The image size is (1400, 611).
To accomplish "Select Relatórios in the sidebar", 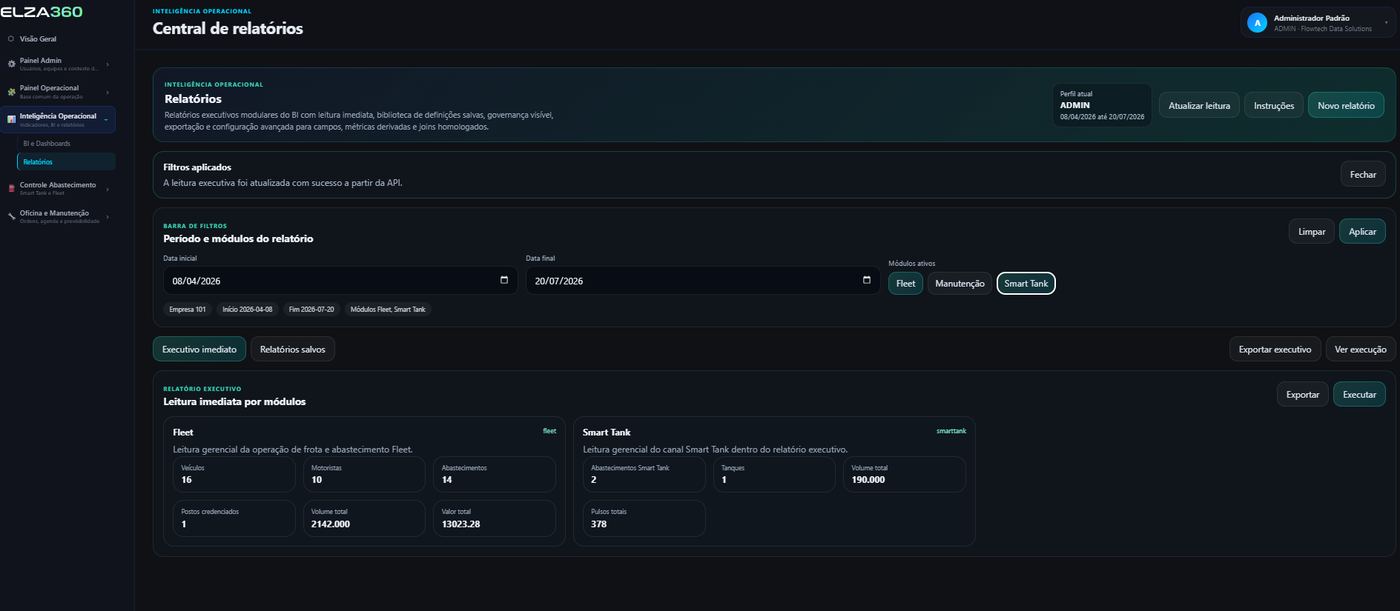I will (66, 161).
